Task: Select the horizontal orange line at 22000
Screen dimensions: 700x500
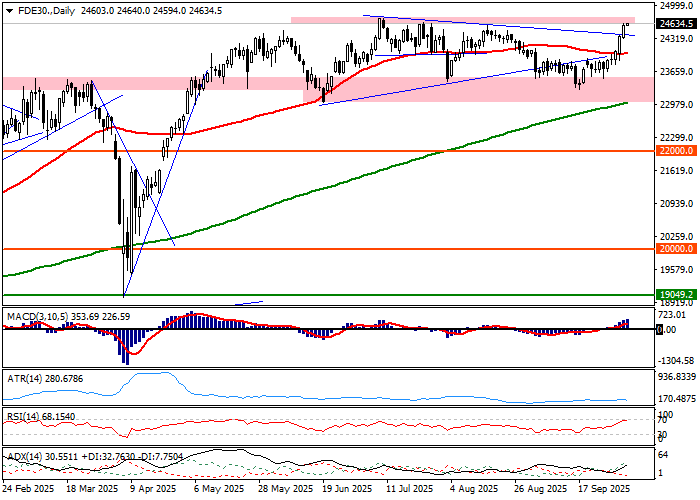Action: 300,151
